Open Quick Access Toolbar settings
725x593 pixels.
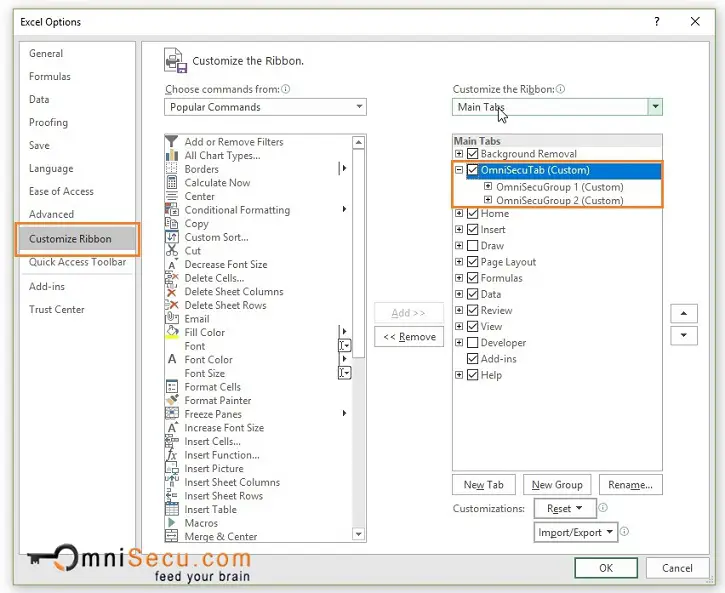(77, 262)
